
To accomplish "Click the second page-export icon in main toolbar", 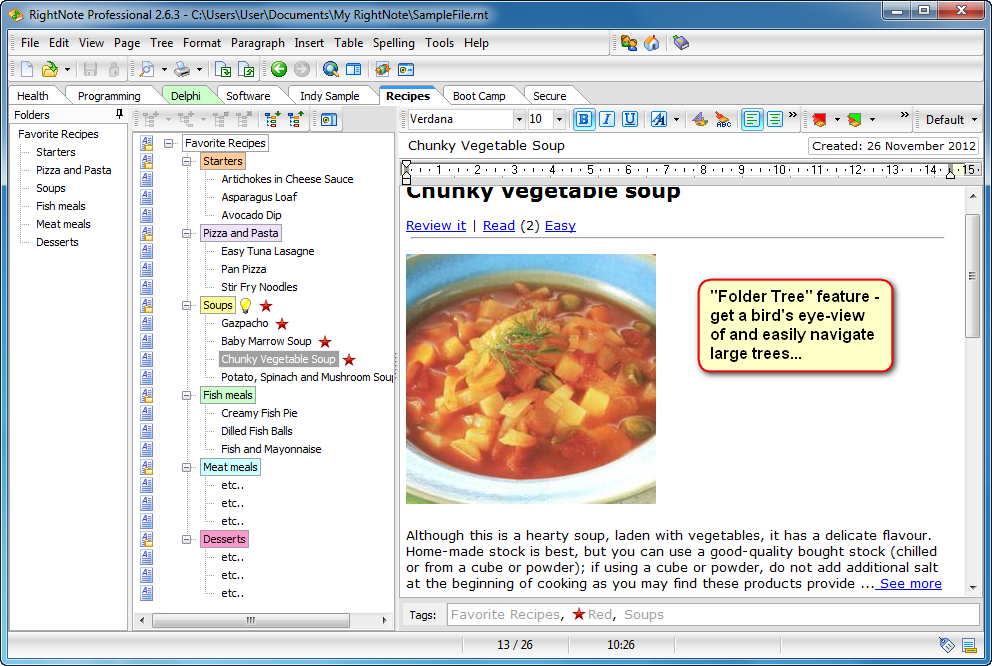I will point(246,69).
